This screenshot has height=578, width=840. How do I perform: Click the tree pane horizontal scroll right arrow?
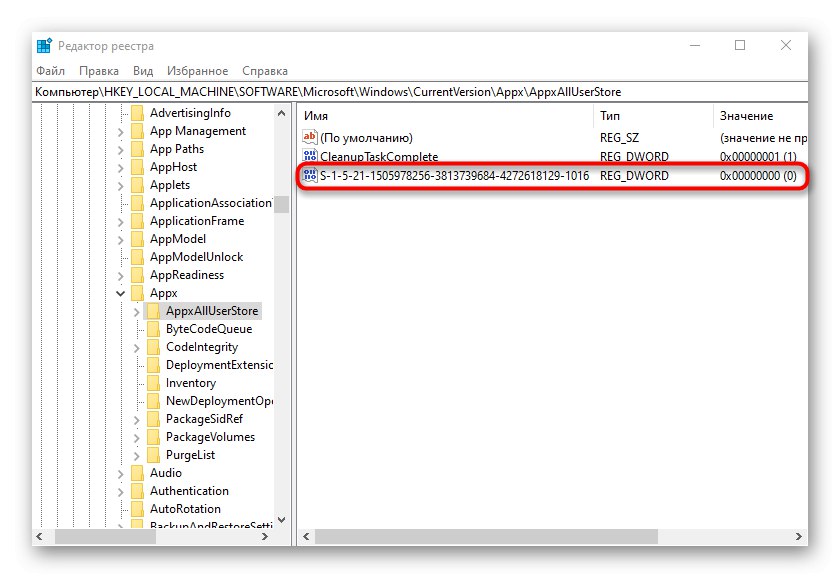pos(264,536)
